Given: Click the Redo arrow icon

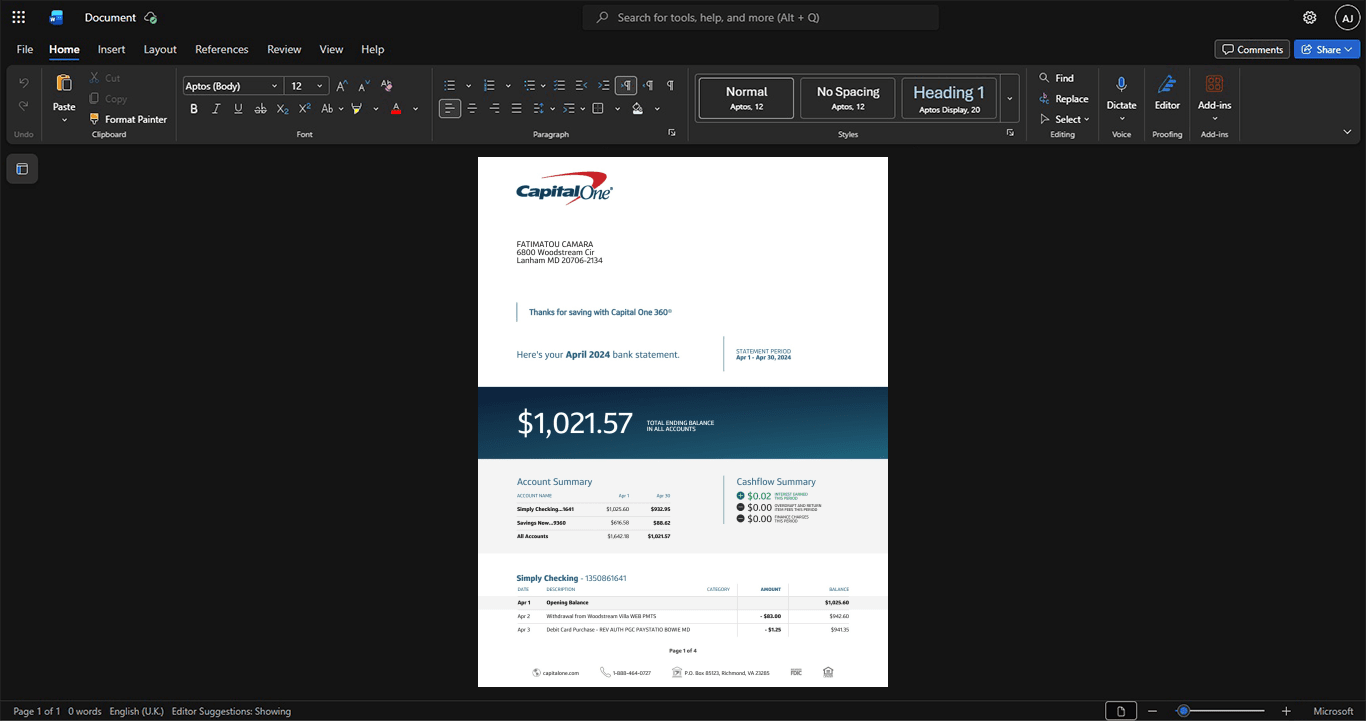Looking at the screenshot, I should pyautogui.click(x=24, y=106).
